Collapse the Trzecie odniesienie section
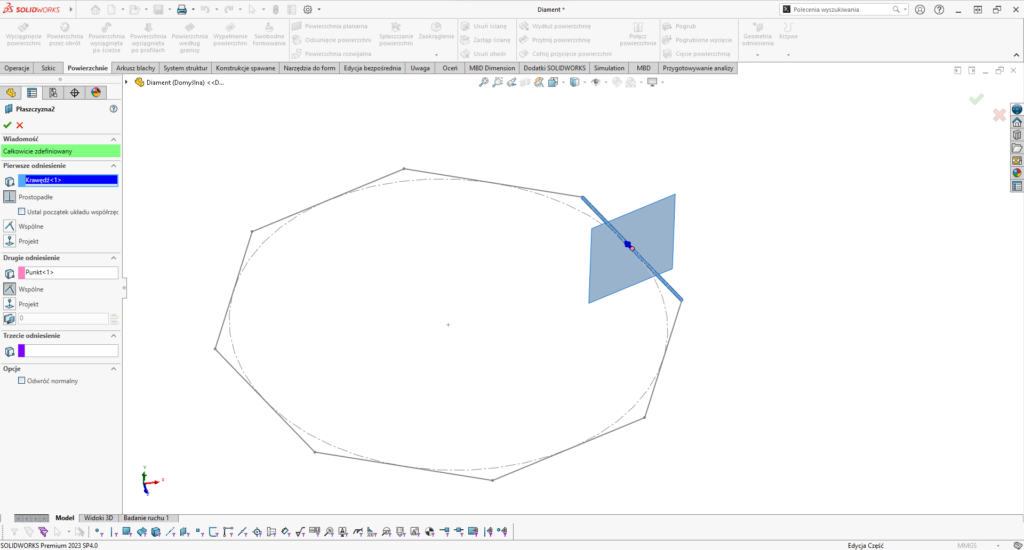The width and height of the screenshot is (1024, 550). coord(113,336)
